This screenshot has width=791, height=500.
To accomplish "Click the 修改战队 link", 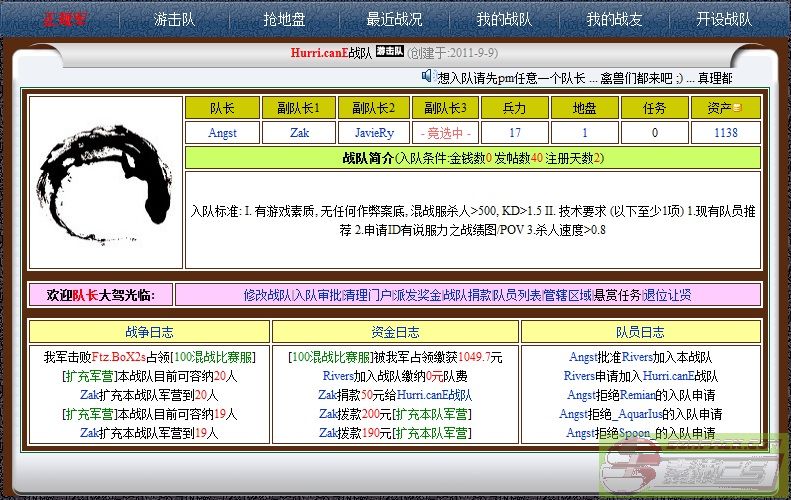I will pos(267,295).
